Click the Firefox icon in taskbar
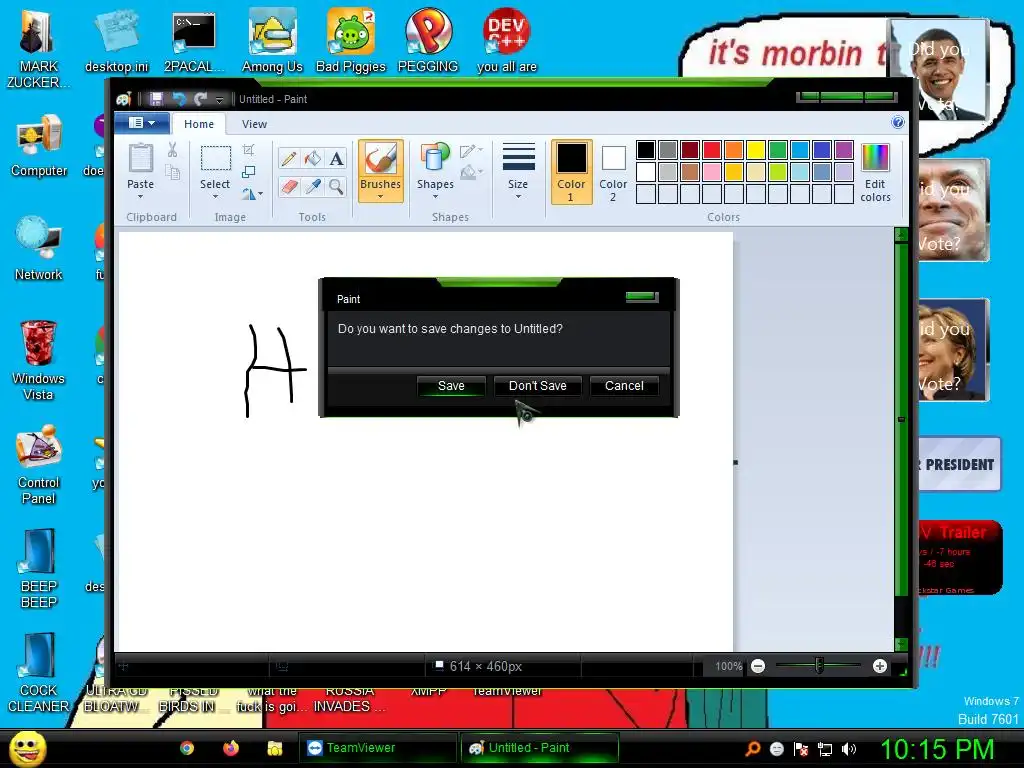1024x768 pixels. tap(231, 748)
